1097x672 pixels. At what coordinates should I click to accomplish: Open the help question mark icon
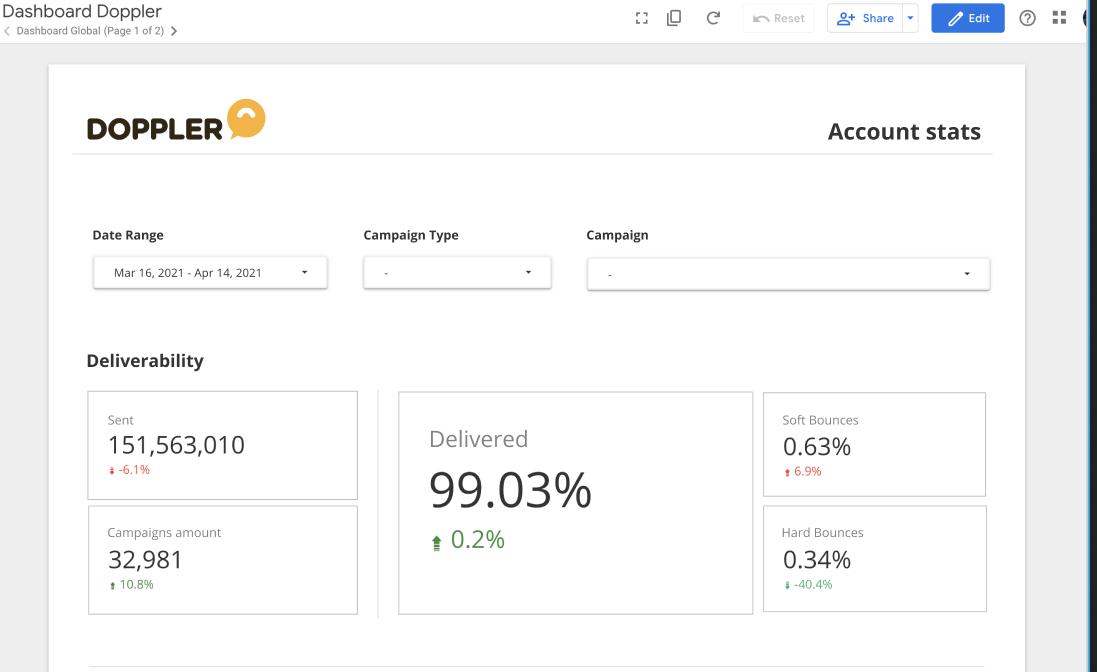coord(1027,18)
